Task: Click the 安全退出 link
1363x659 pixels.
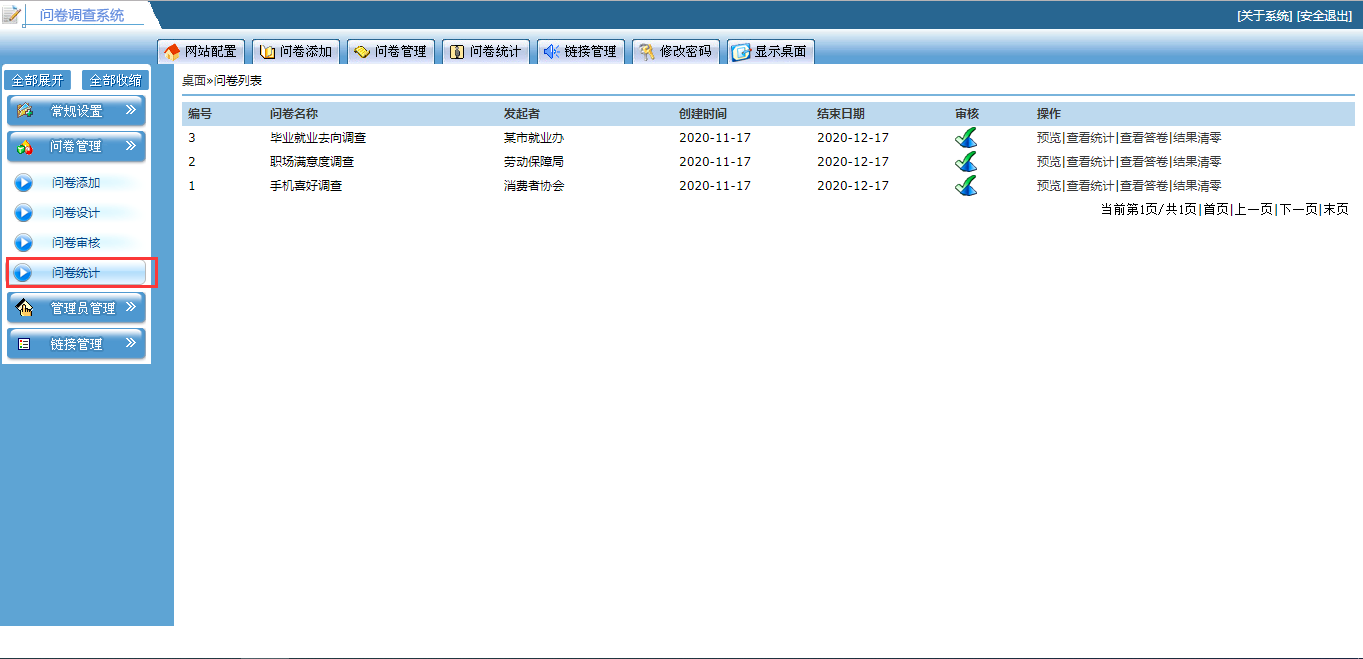Action: [1324, 16]
